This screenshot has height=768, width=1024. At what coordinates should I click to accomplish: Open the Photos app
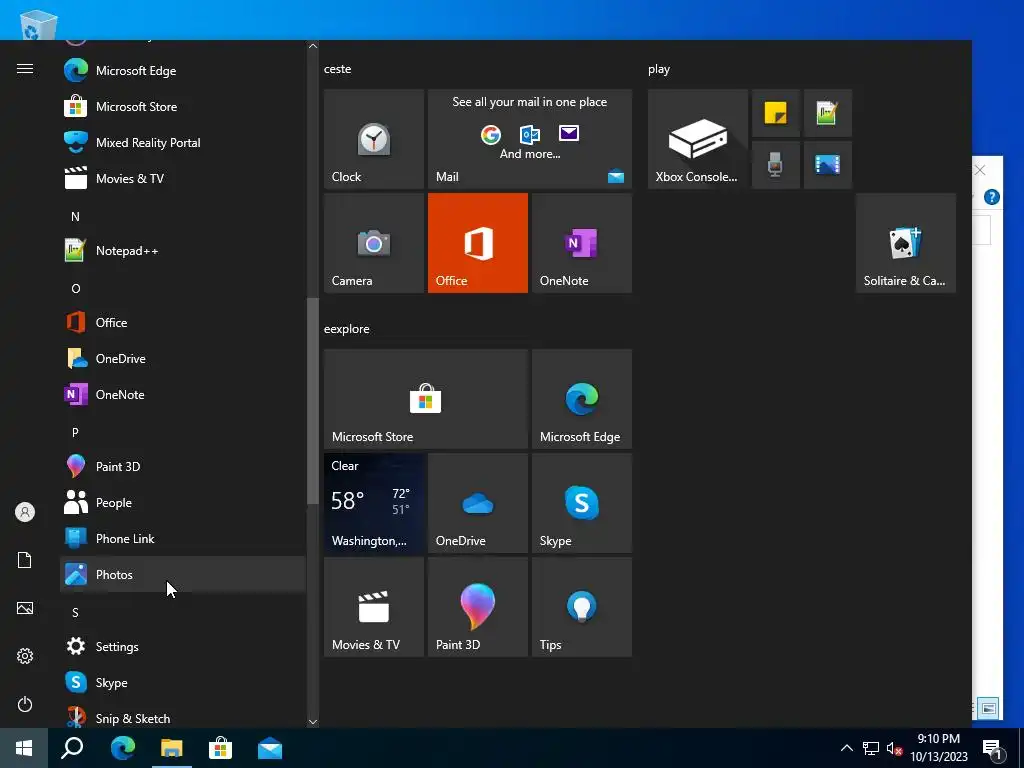(x=183, y=575)
